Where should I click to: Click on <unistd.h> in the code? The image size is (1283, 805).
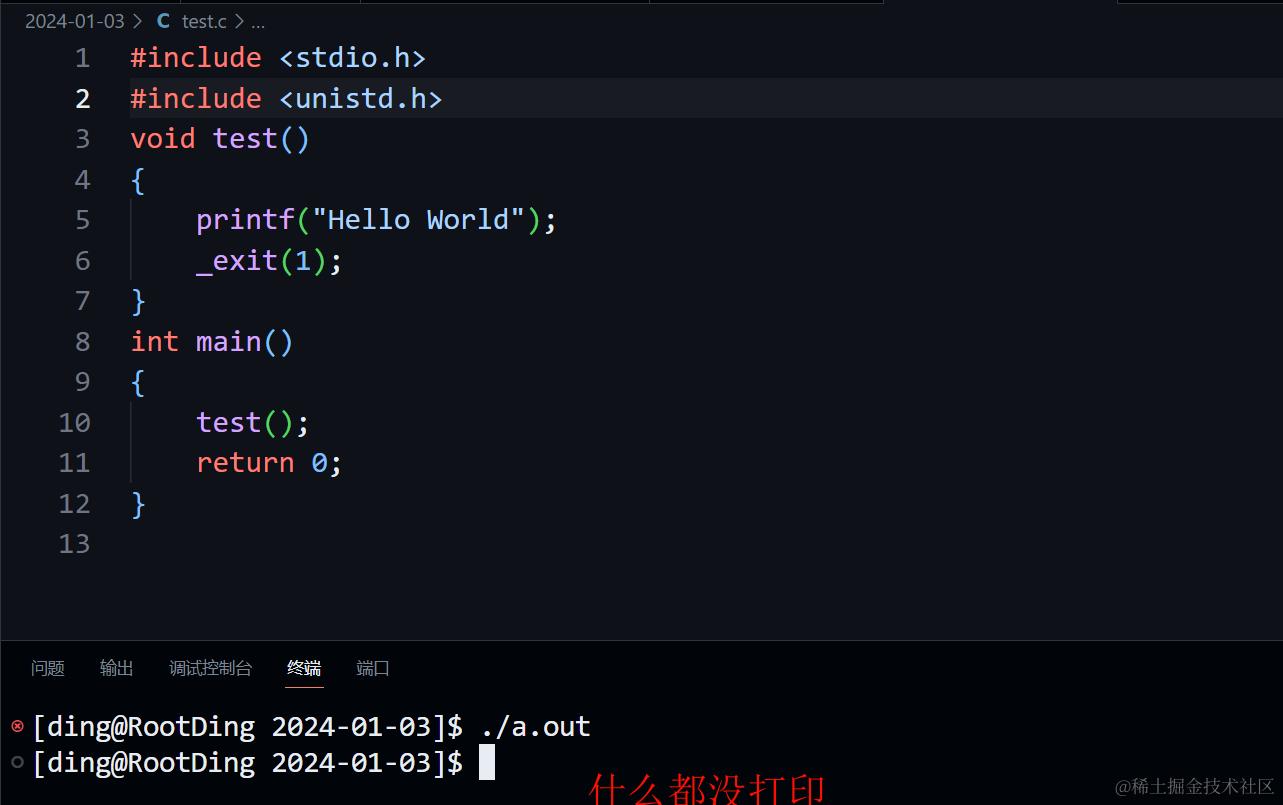360,98
